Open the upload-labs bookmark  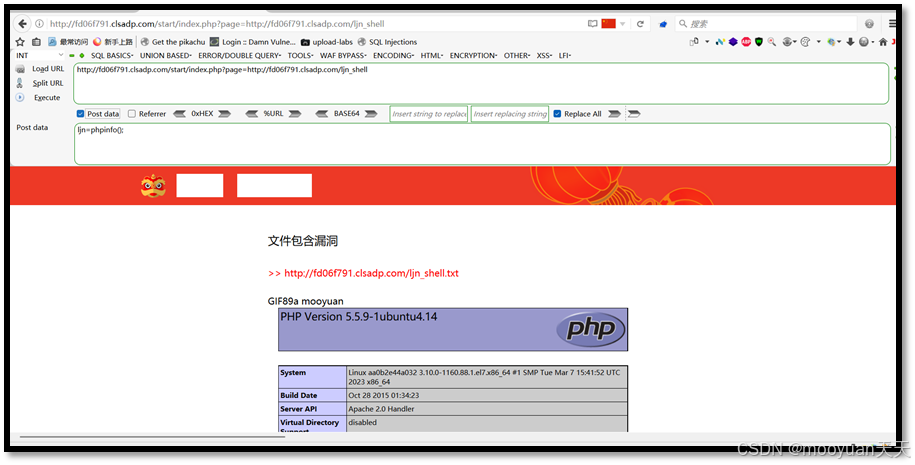(x=327, y=42)
